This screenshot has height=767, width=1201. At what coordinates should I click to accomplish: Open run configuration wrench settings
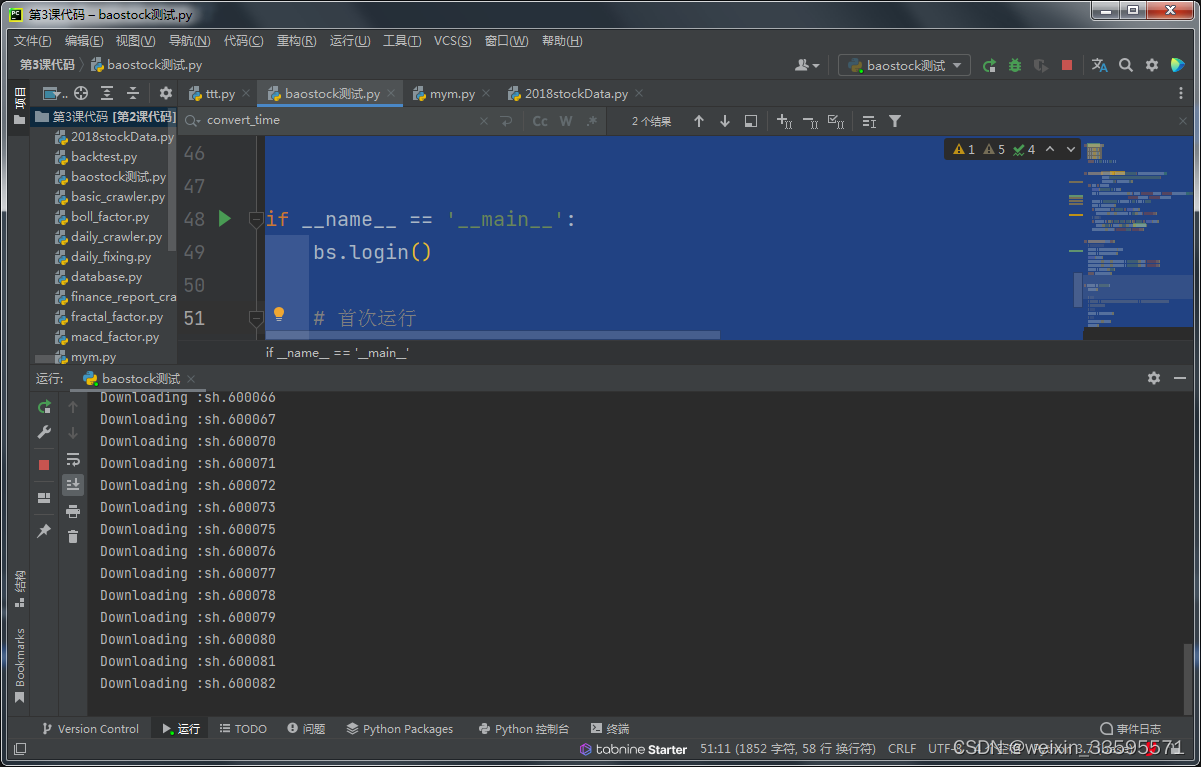pos(44,433)
